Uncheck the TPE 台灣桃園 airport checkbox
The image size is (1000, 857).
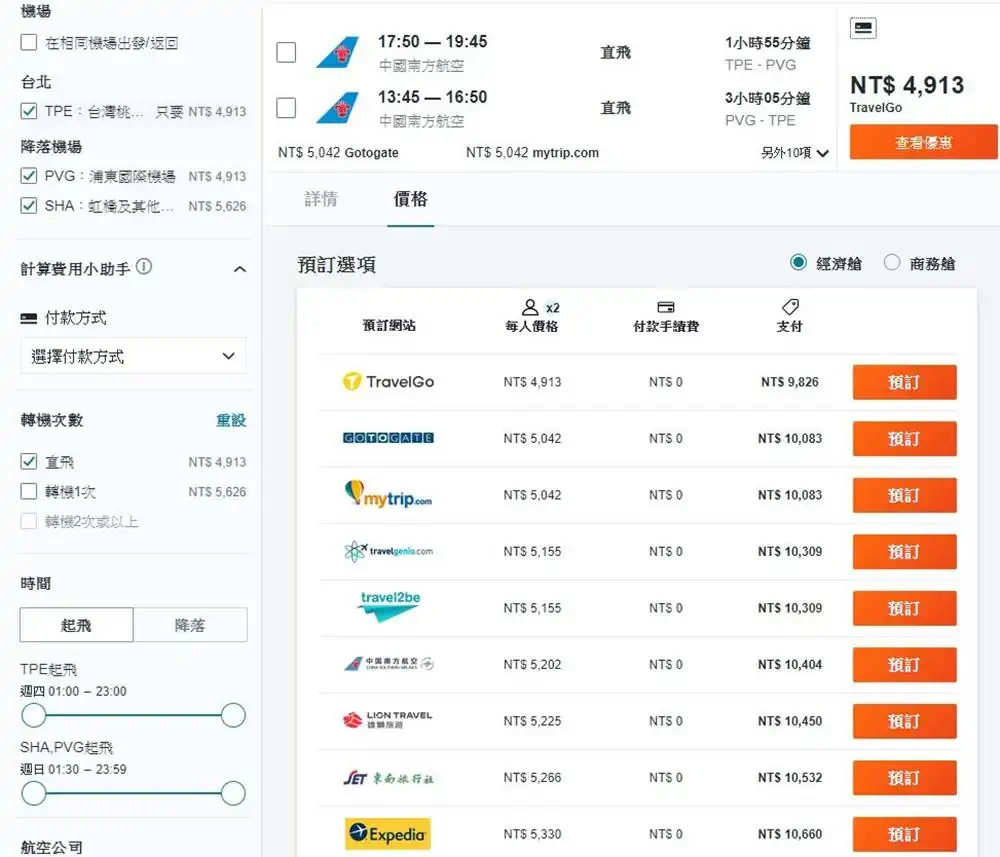[29, 111]
